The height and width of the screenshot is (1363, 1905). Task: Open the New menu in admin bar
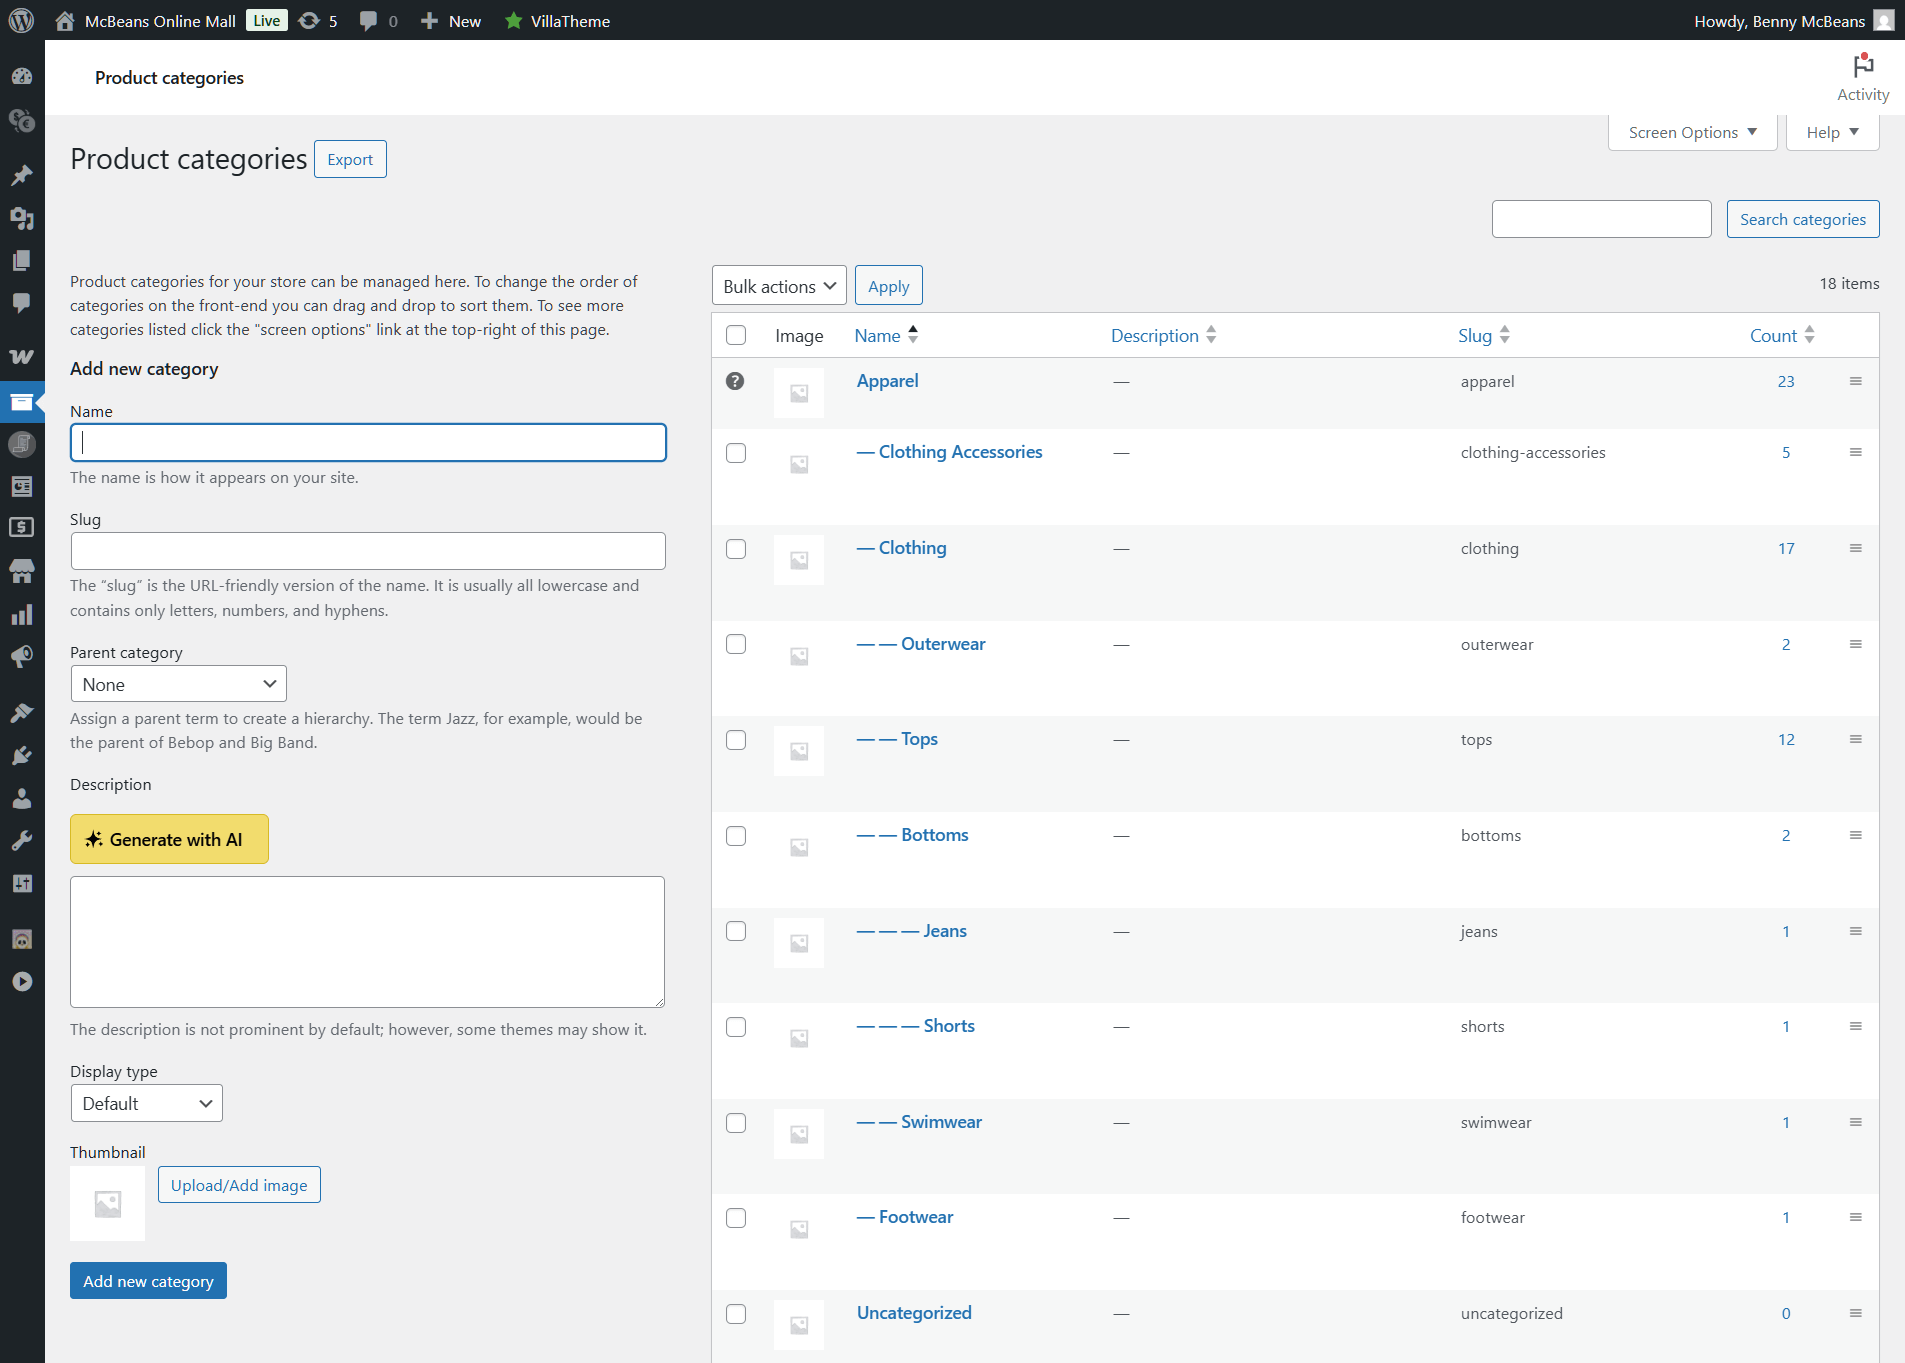[x=451, y=20]
